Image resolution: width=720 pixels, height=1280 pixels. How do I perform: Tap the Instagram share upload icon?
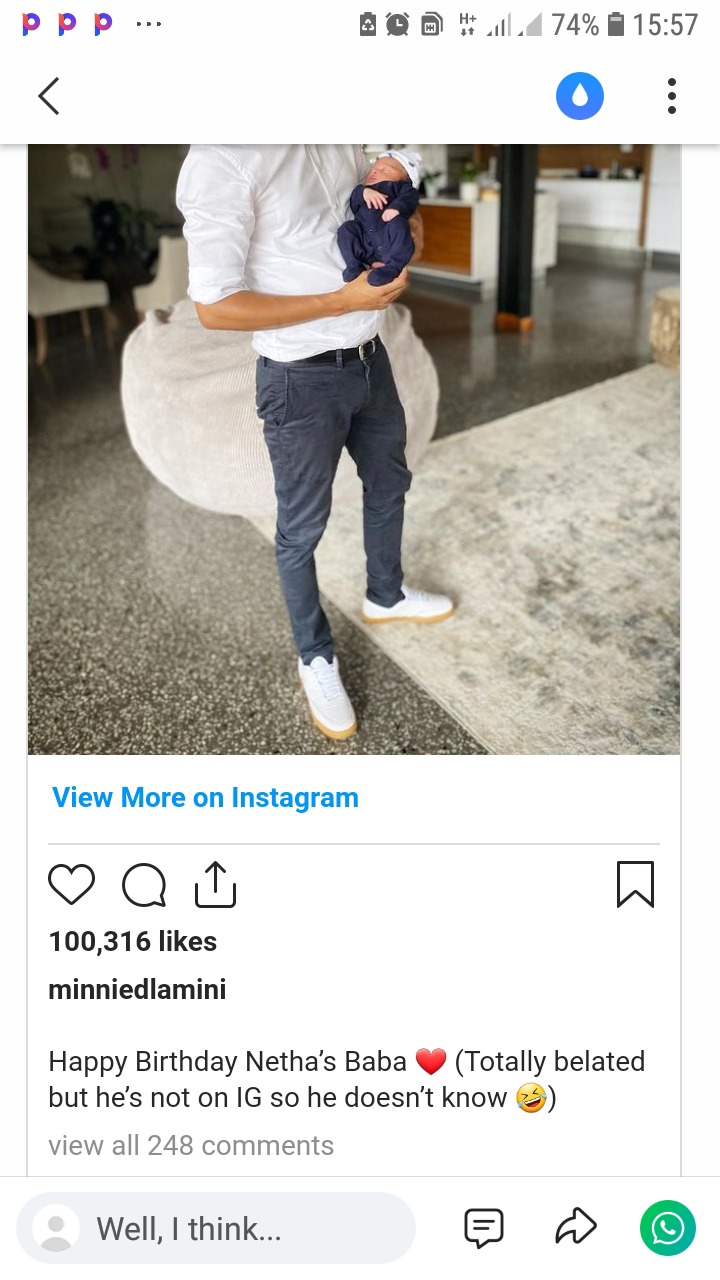pos(215,884)
